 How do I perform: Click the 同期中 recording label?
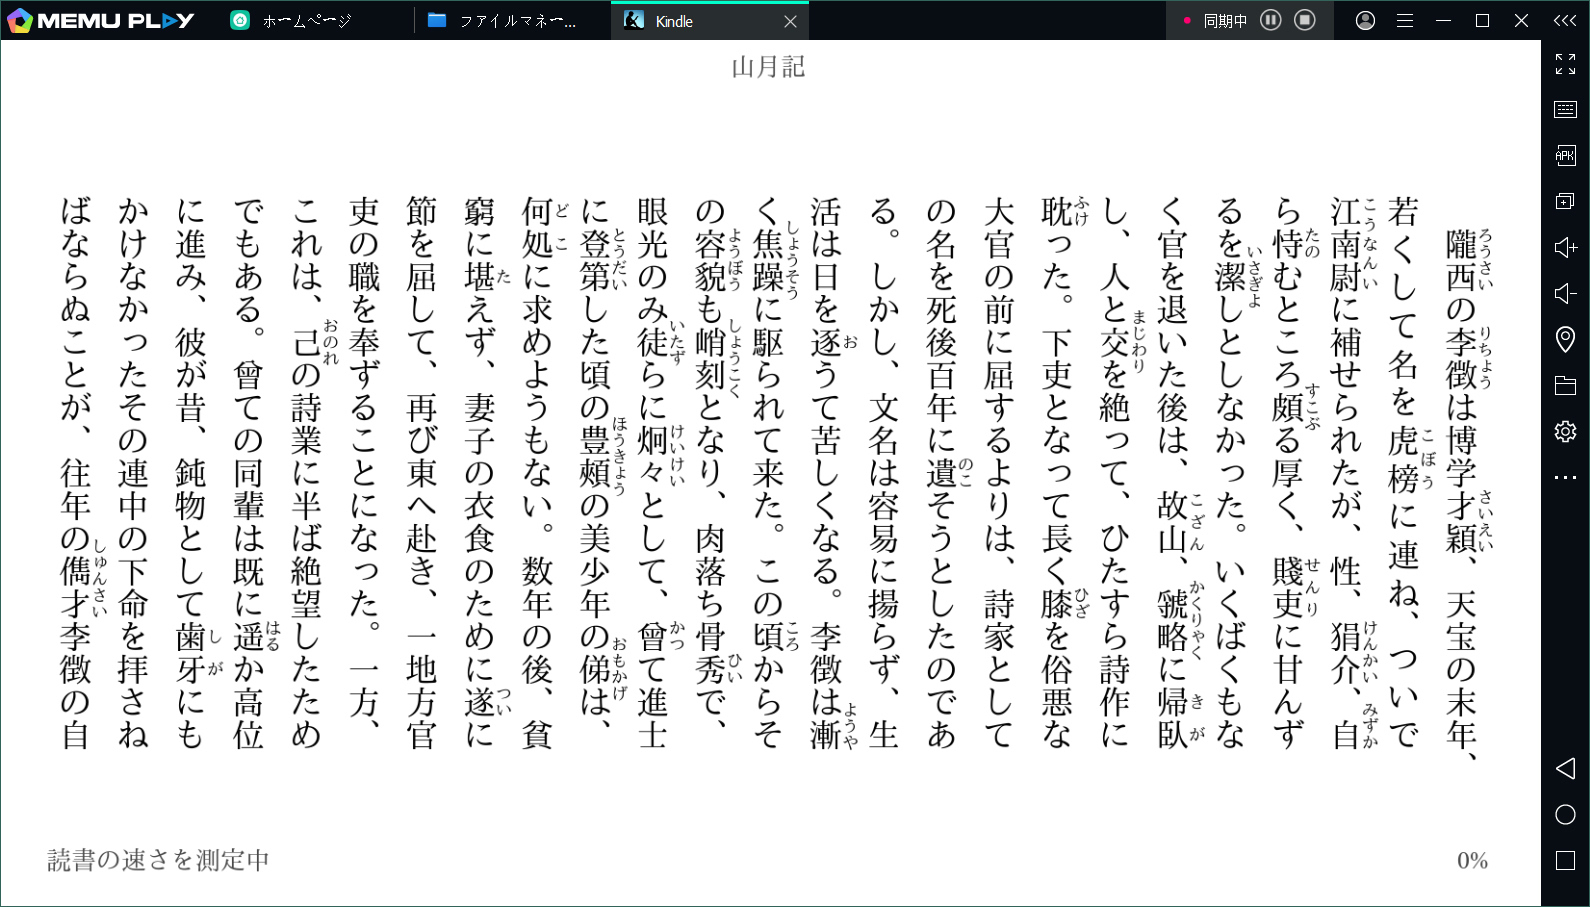click(x=1225, y=21)
